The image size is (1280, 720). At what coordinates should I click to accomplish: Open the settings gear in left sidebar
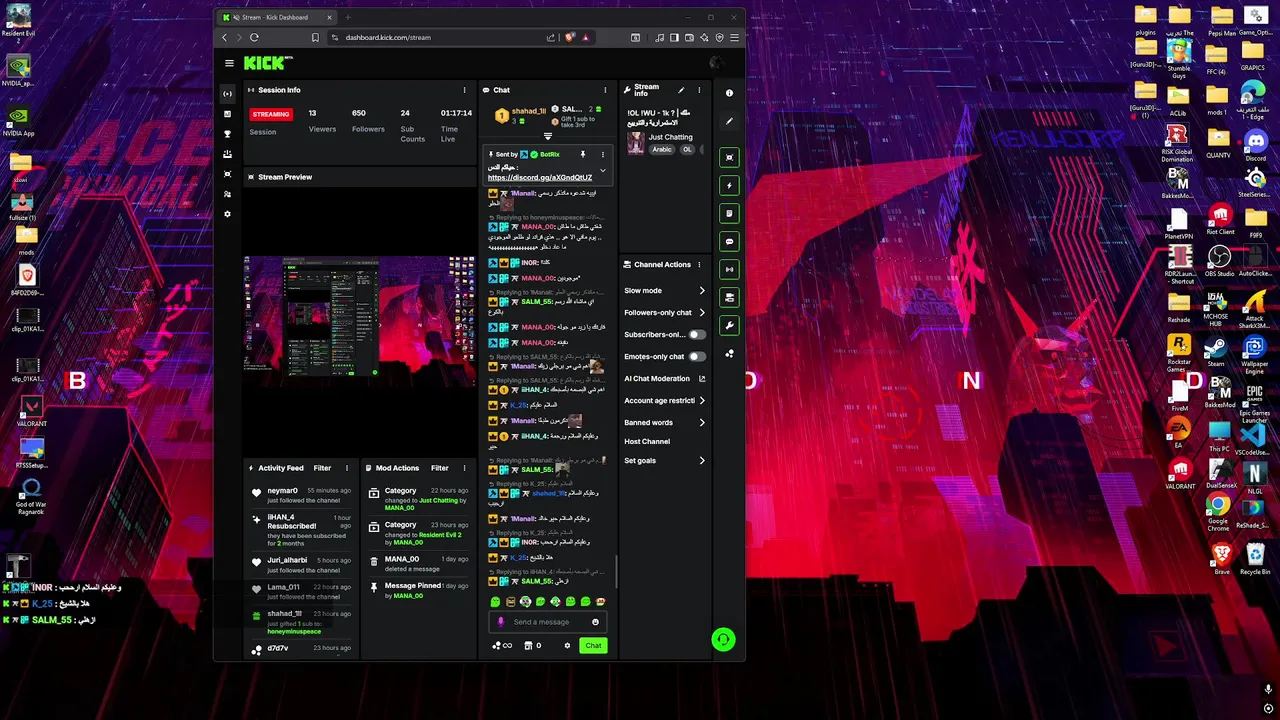tap(228, 214)
